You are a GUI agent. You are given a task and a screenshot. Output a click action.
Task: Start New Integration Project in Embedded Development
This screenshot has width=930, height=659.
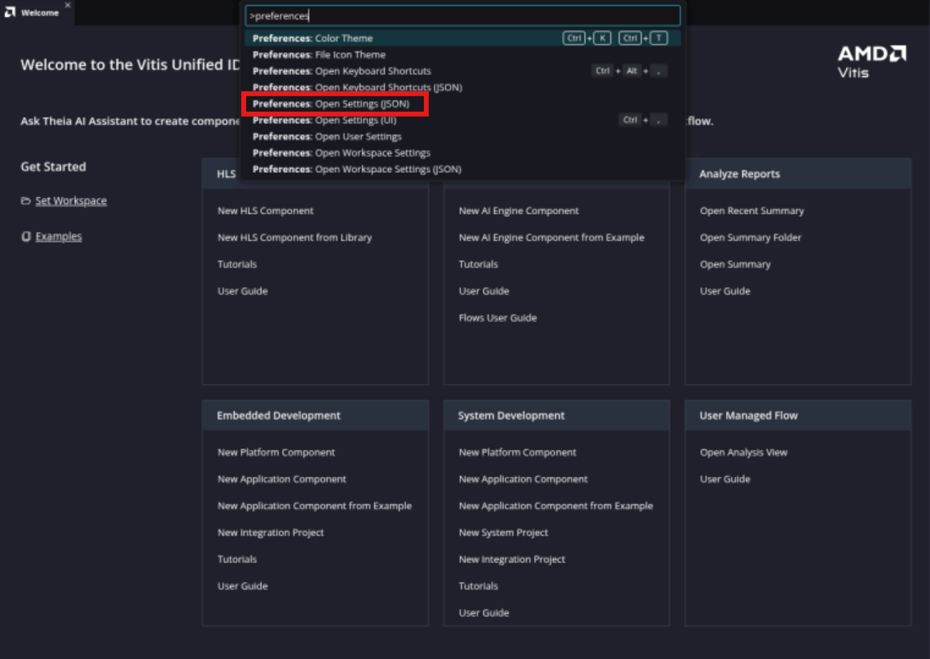(x=270, y=532)
